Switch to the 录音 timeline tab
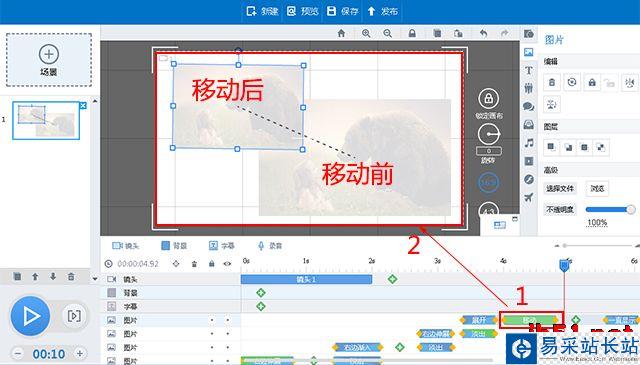Screen dimensions: 640x365 pyautogui.click(x=270, y=245)
